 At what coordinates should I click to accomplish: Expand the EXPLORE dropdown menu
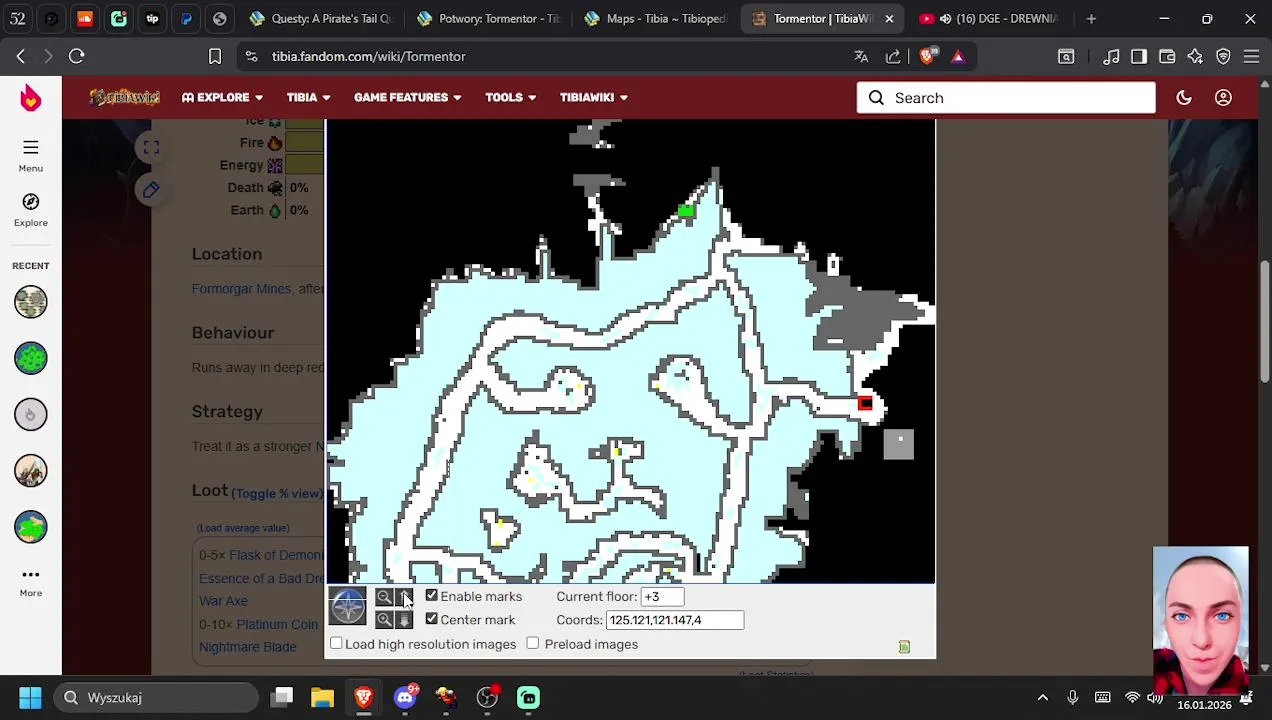tap(222, 98)
